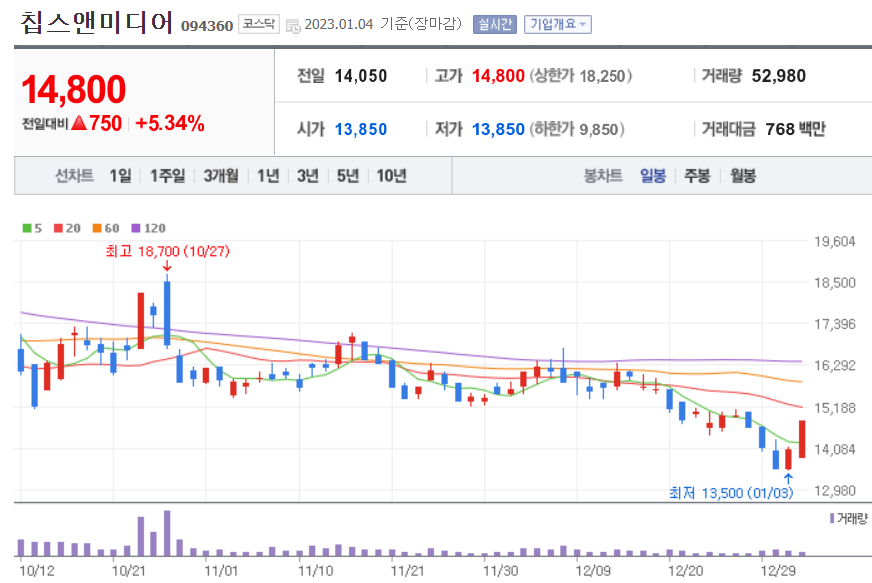The width and height of the screenshot is (872, 583).
Task: Click the purple 120-day moving average legend
Action: click(148, 228)
